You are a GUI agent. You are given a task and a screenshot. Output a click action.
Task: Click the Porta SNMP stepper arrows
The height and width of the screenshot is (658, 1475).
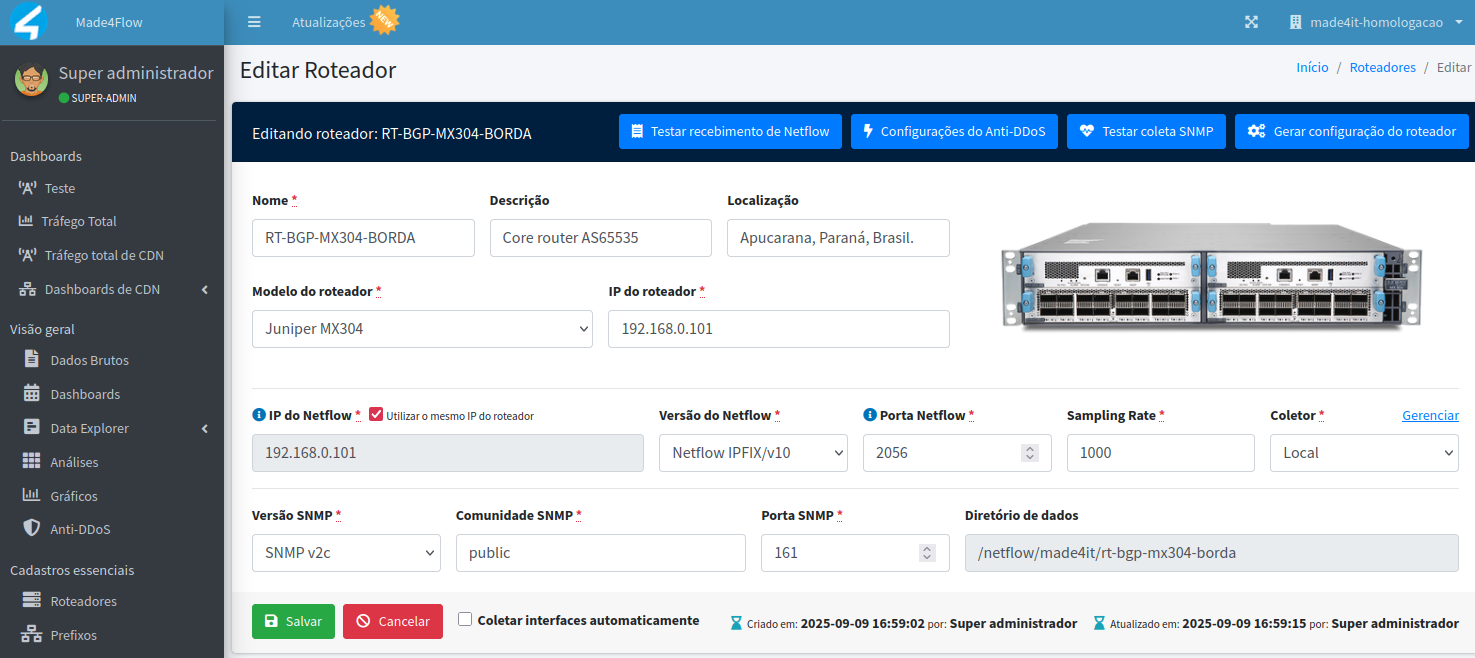click(927, 553)
